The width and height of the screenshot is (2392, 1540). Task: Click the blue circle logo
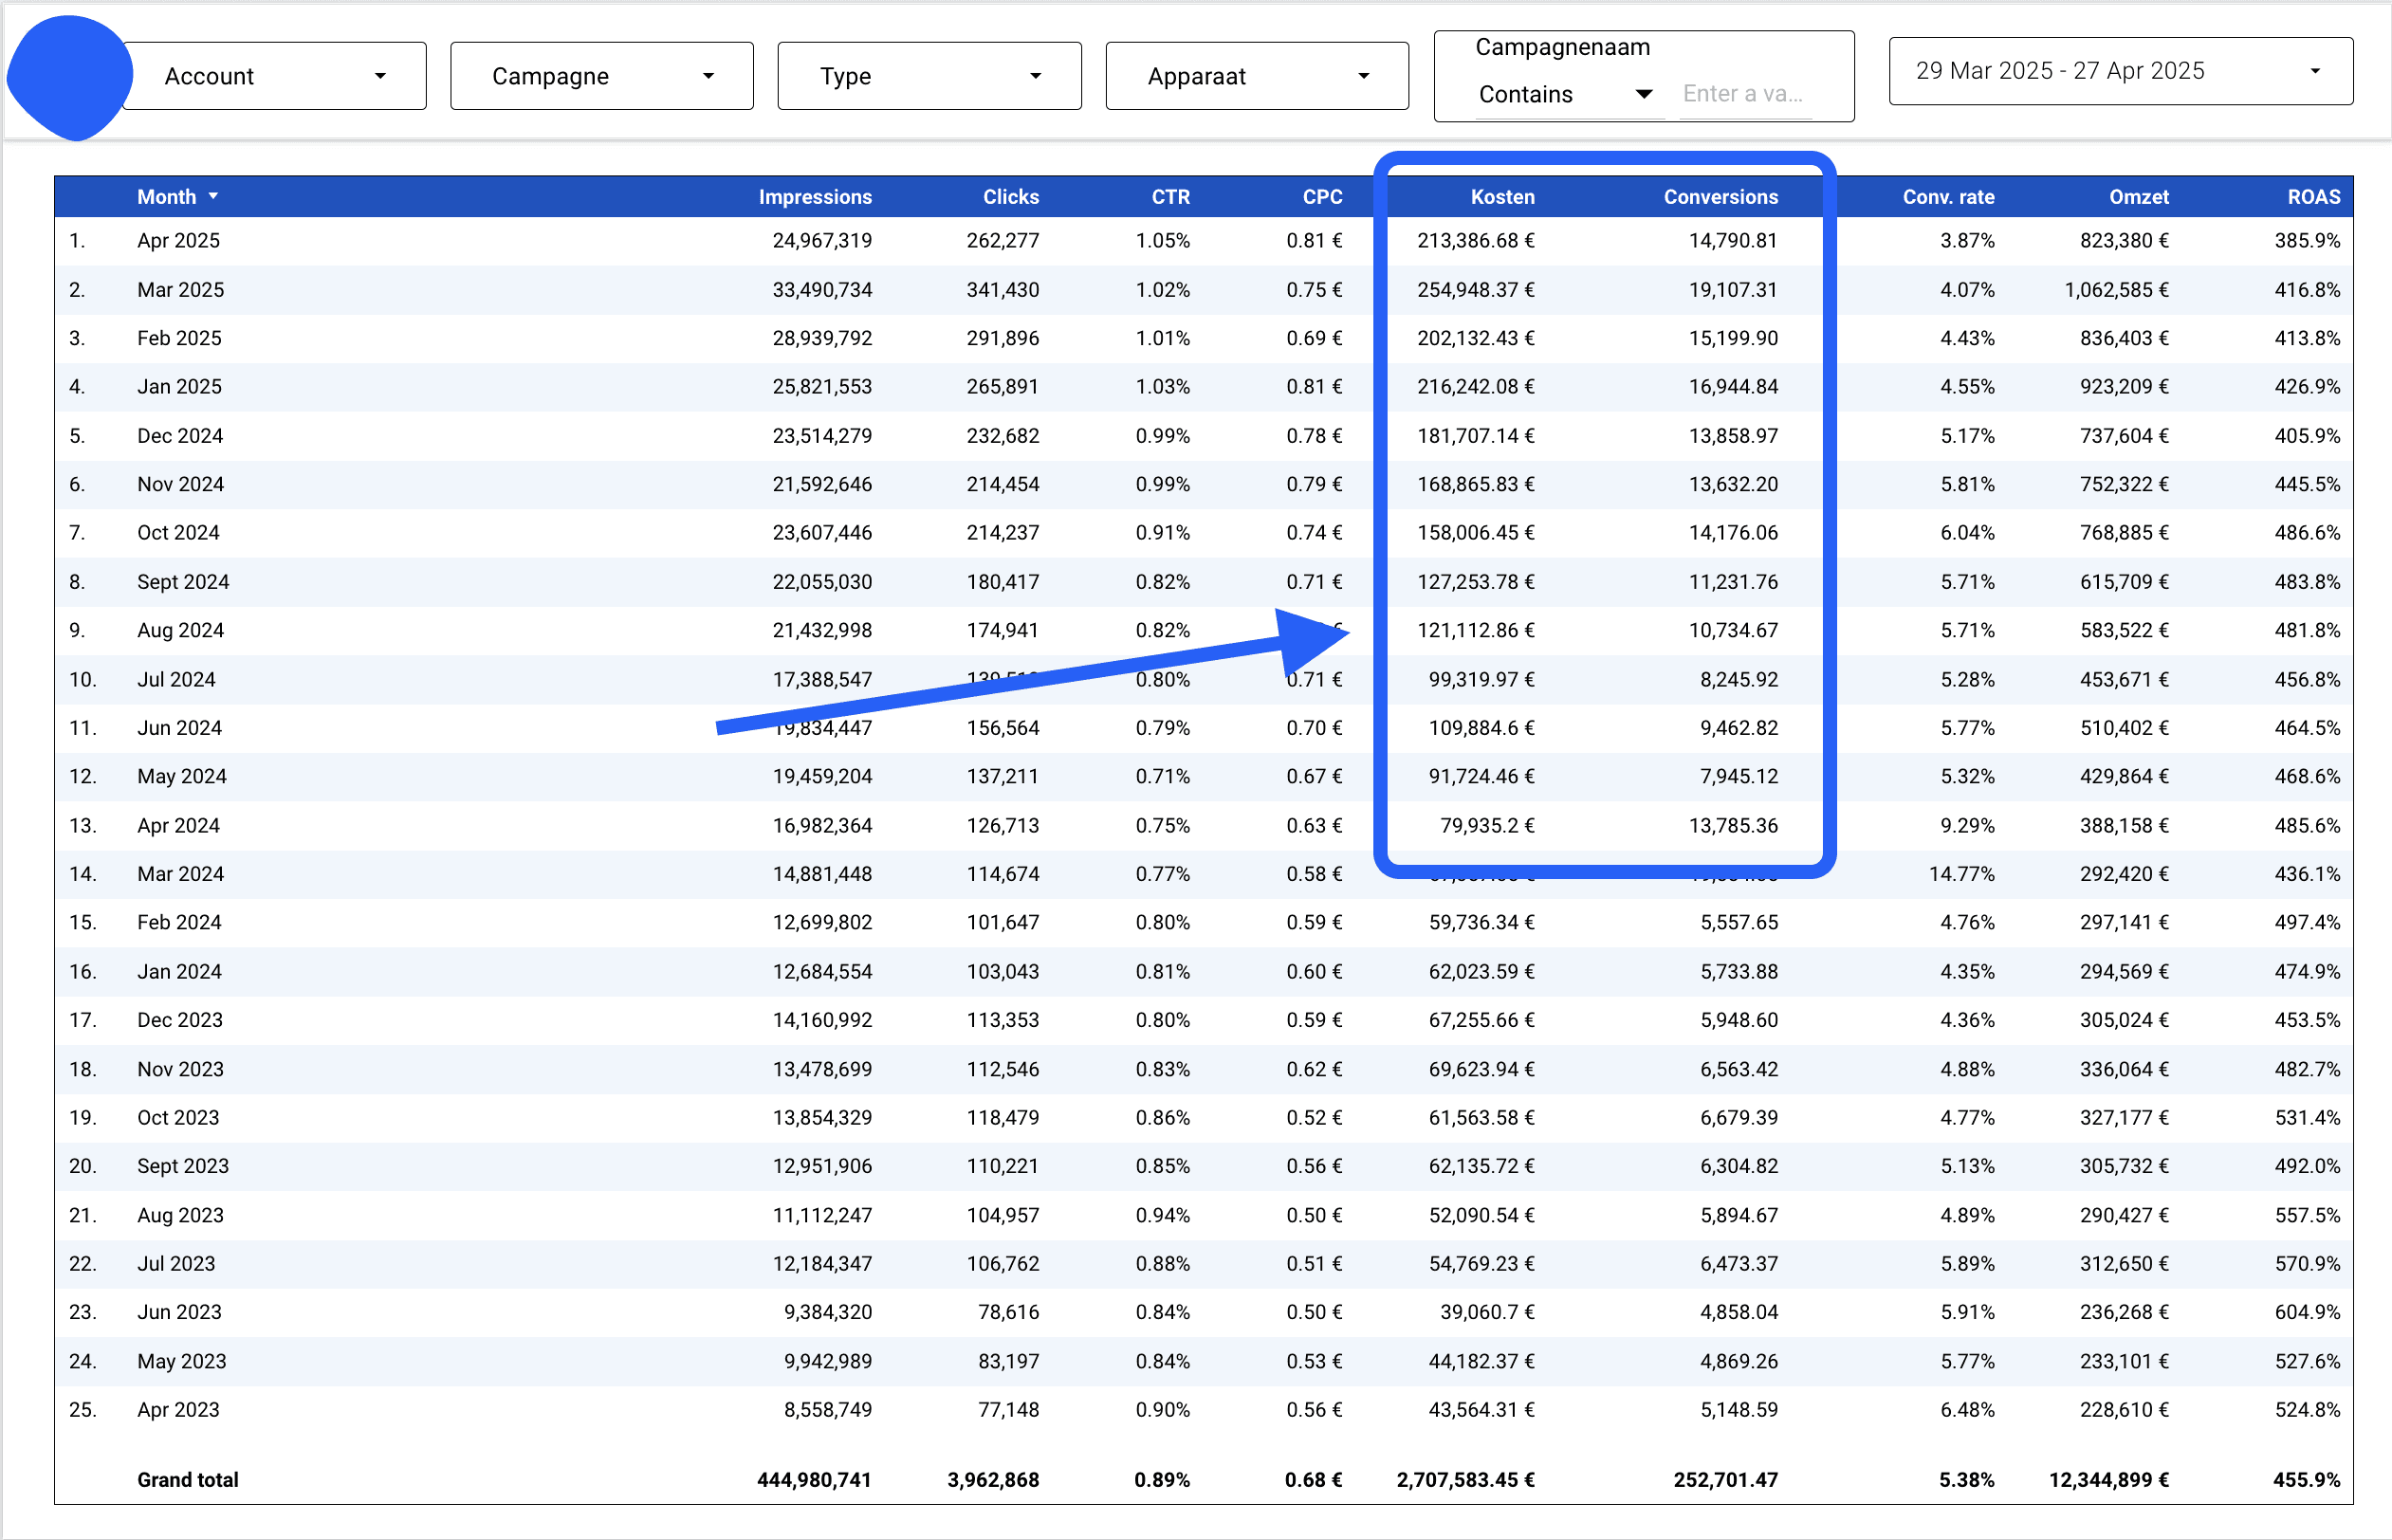(68, 76)
